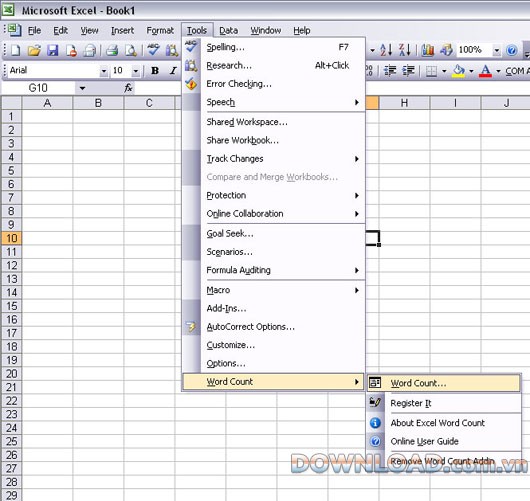Viewport: 530px width, 501px height.
Task: Open the Window menu
Action: (x=266, y=30)
